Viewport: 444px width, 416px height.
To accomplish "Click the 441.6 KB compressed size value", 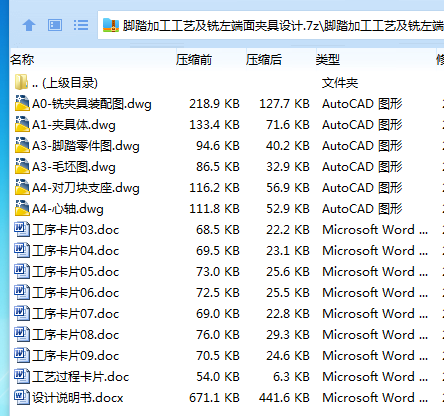I will (x=284, y=398).
